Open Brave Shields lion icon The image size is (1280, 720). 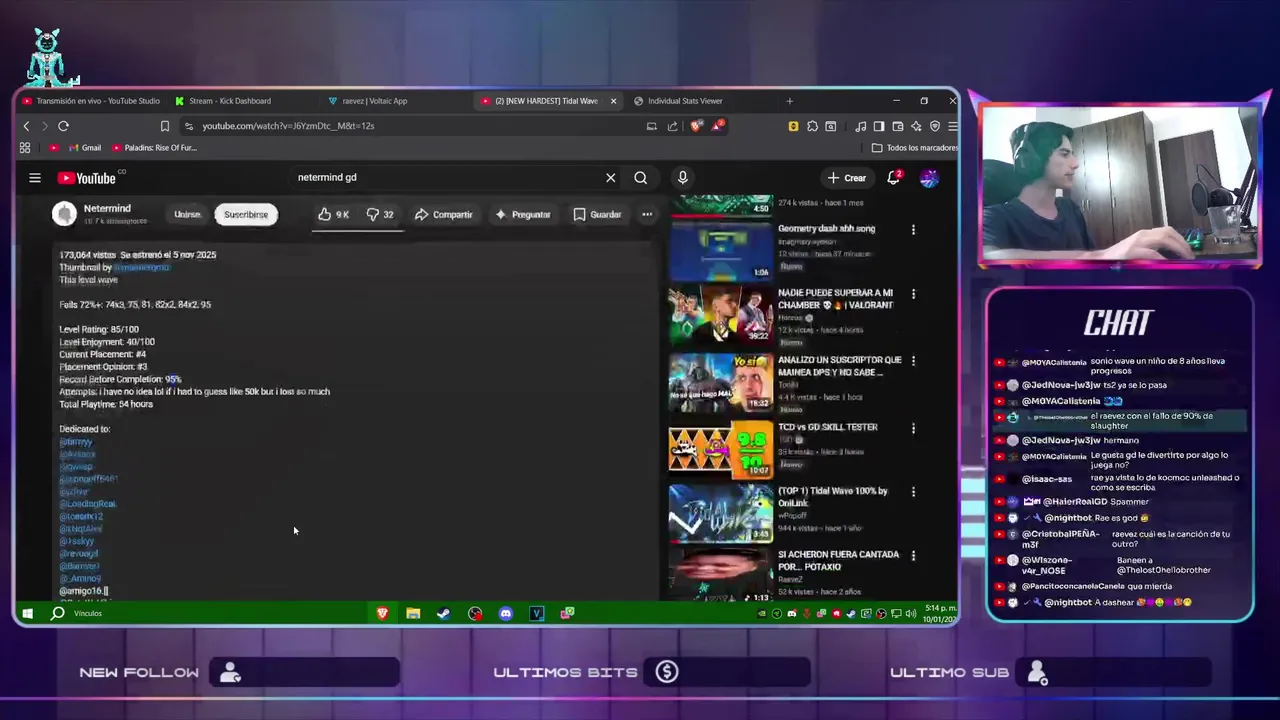point(697,126)
